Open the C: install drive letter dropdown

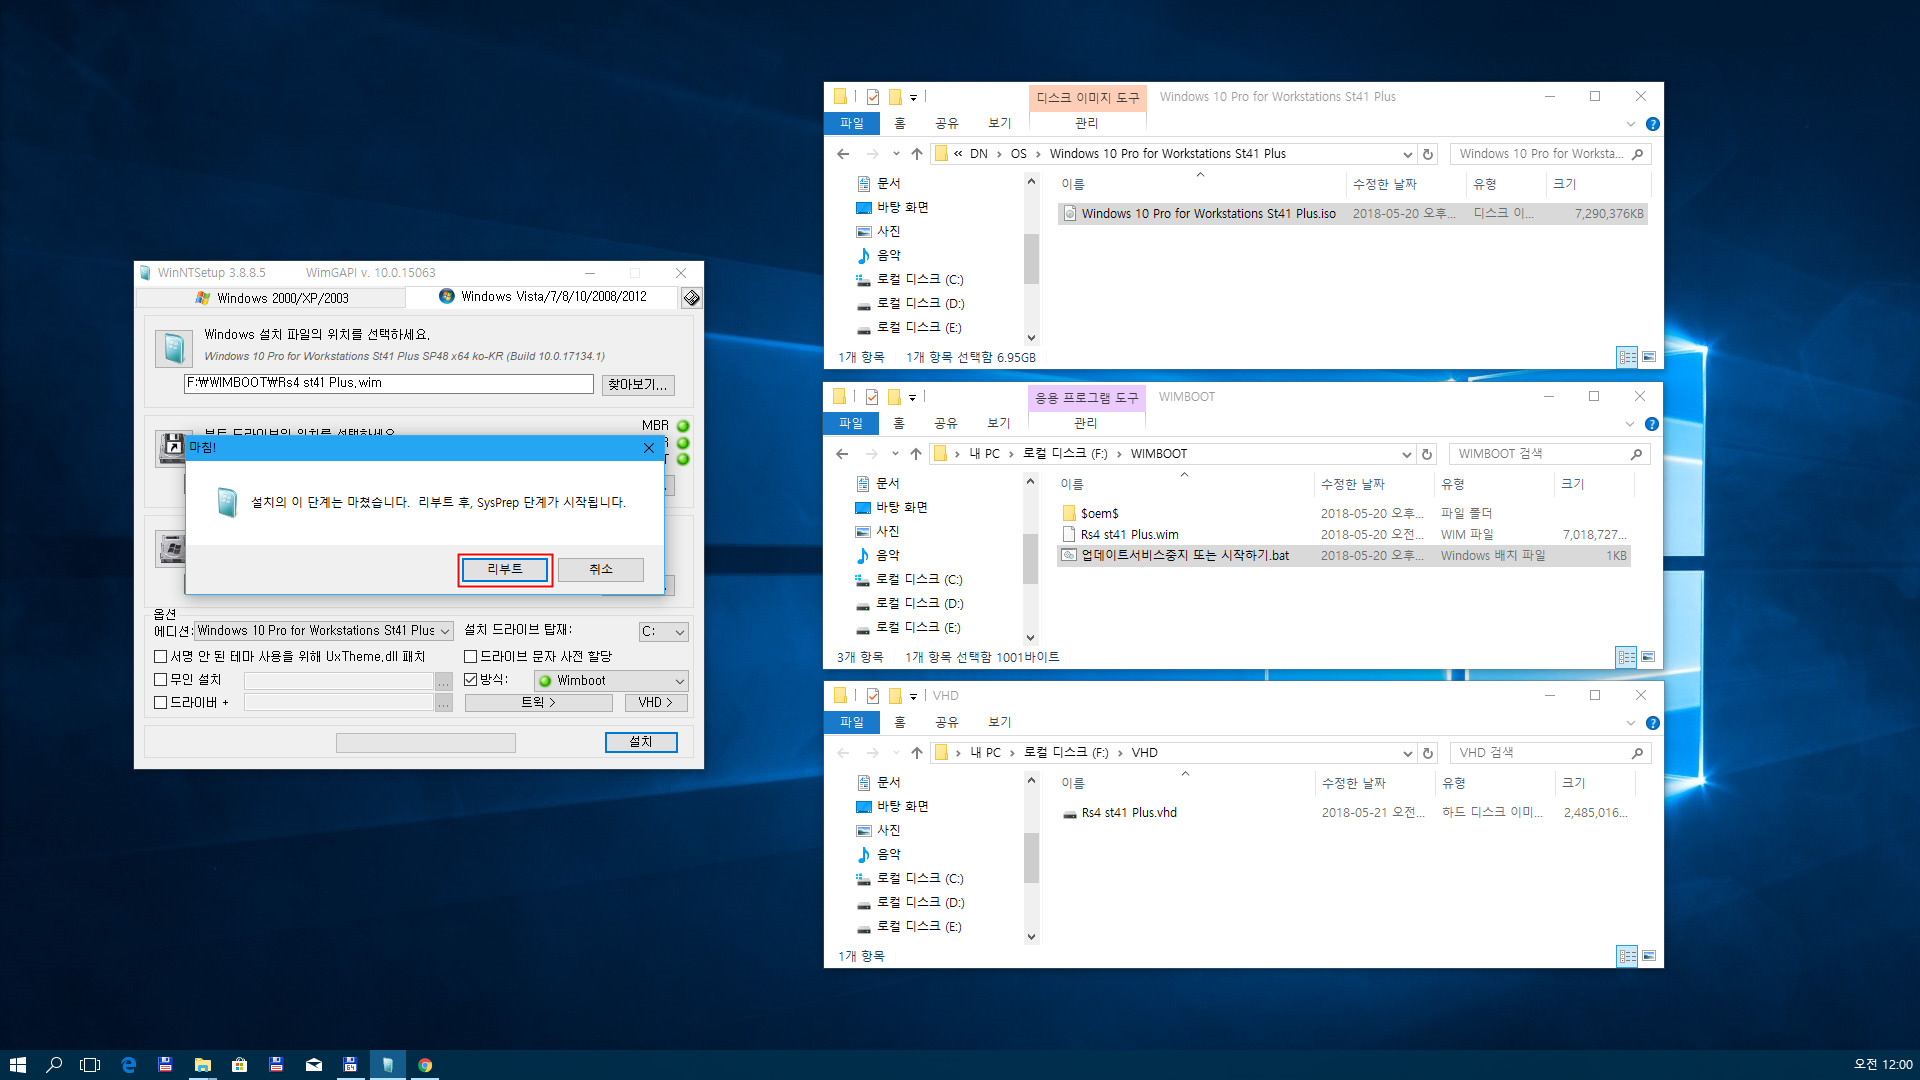[x=663, y=632]
